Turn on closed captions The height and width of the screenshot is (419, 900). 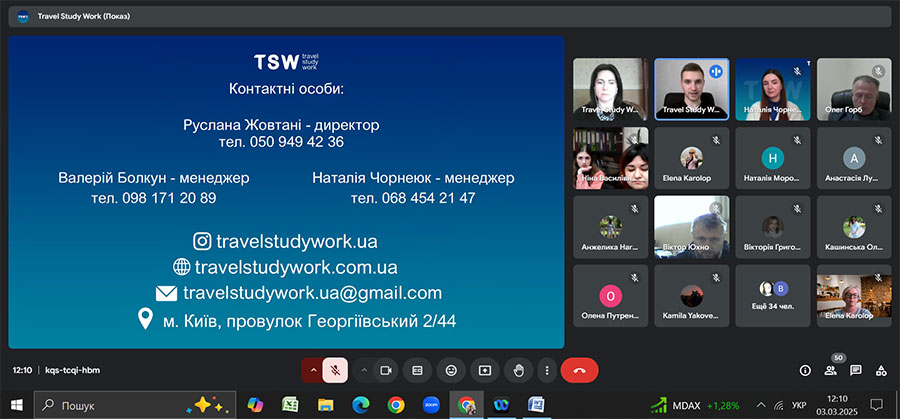click(417, 370)
